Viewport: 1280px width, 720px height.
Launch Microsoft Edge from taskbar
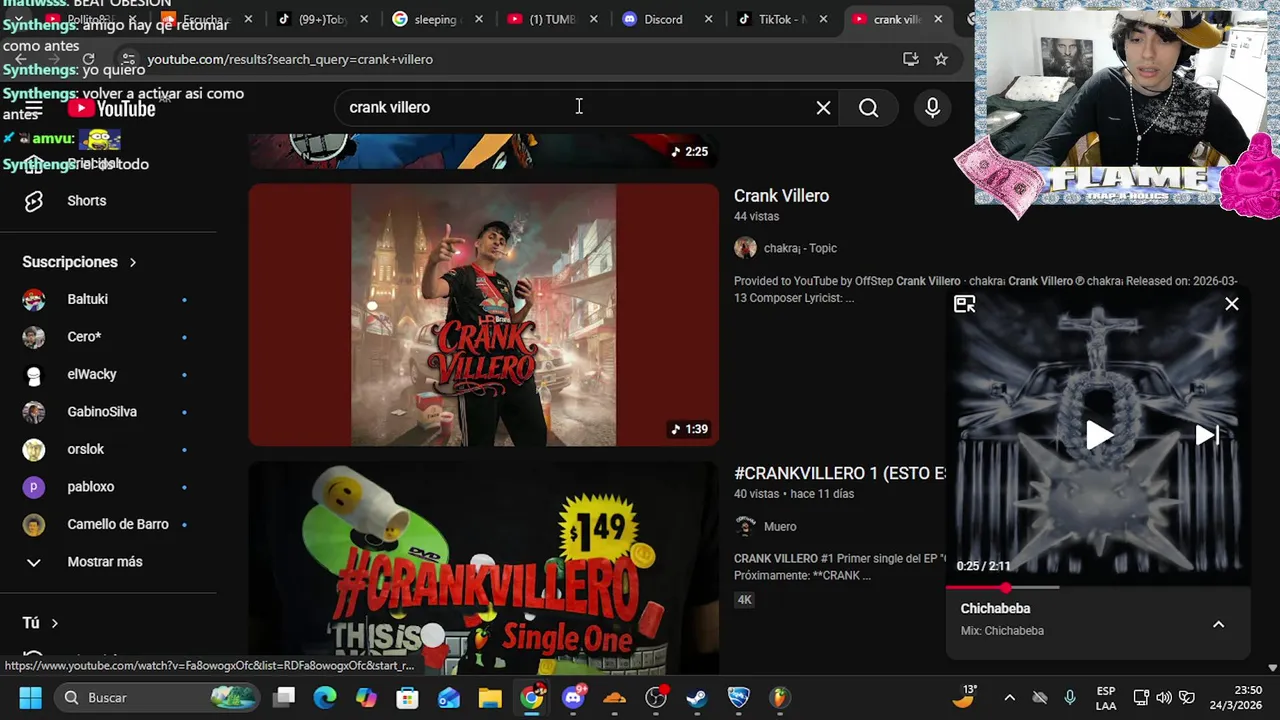tap(325, 697)
